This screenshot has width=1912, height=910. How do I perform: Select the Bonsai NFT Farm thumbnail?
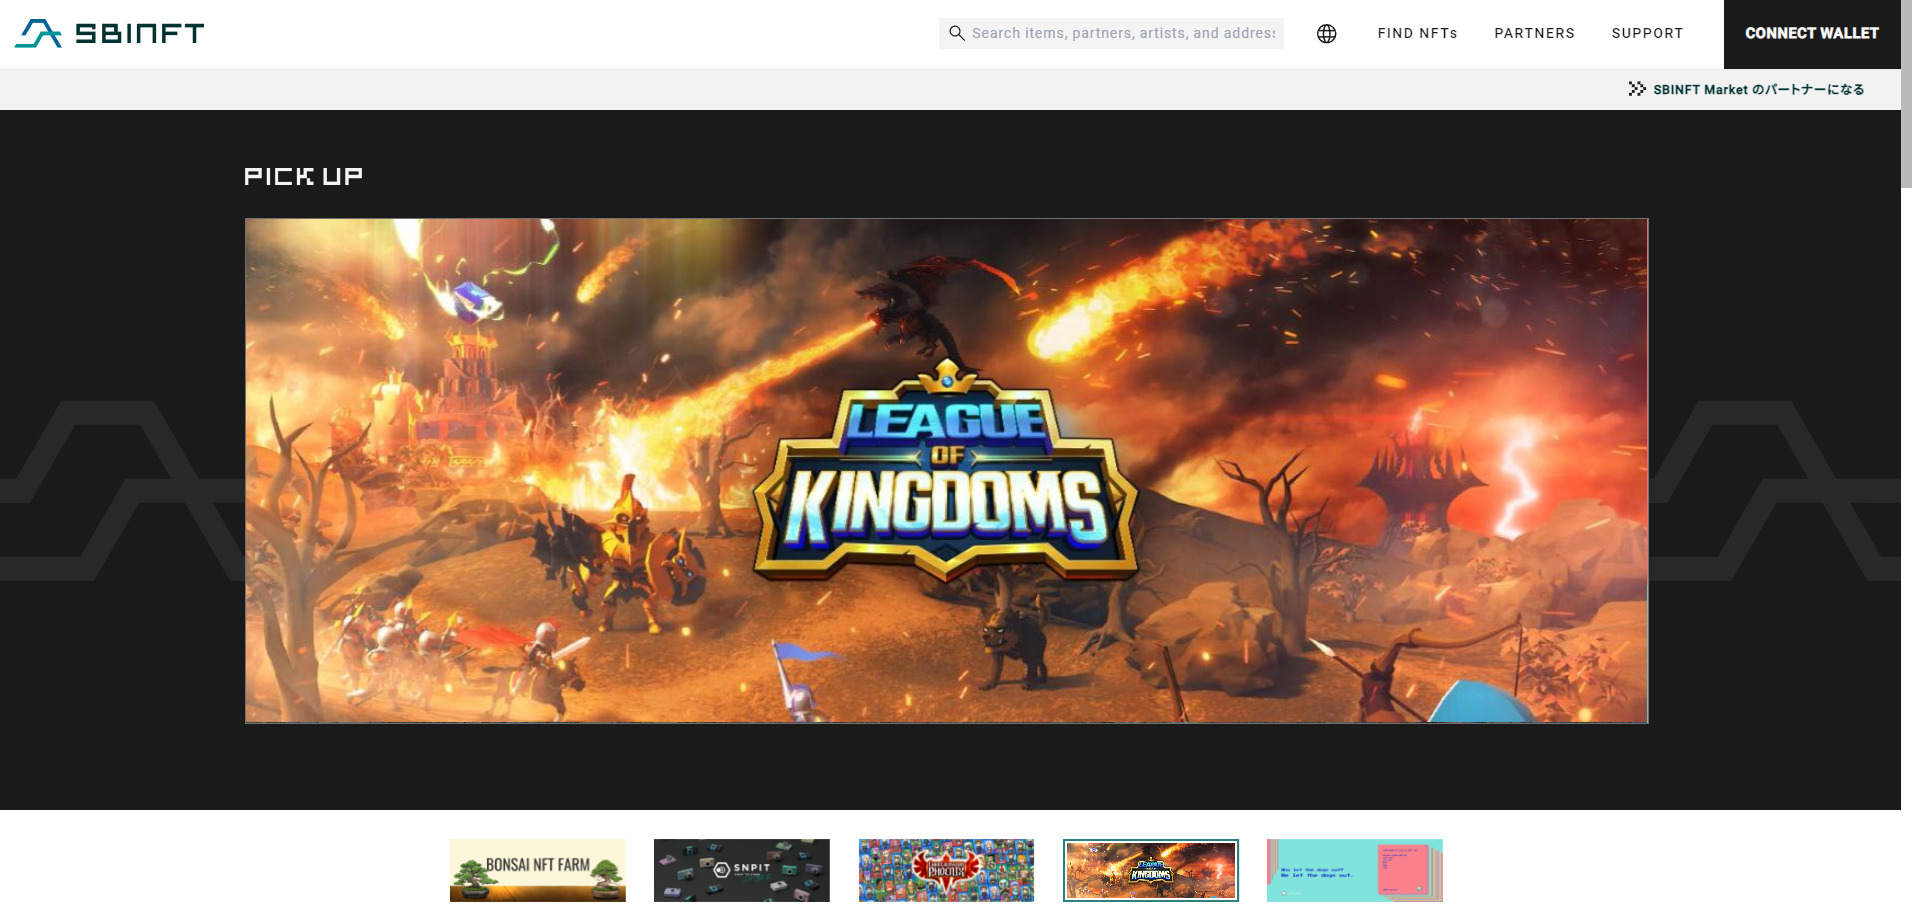point(538,870)
